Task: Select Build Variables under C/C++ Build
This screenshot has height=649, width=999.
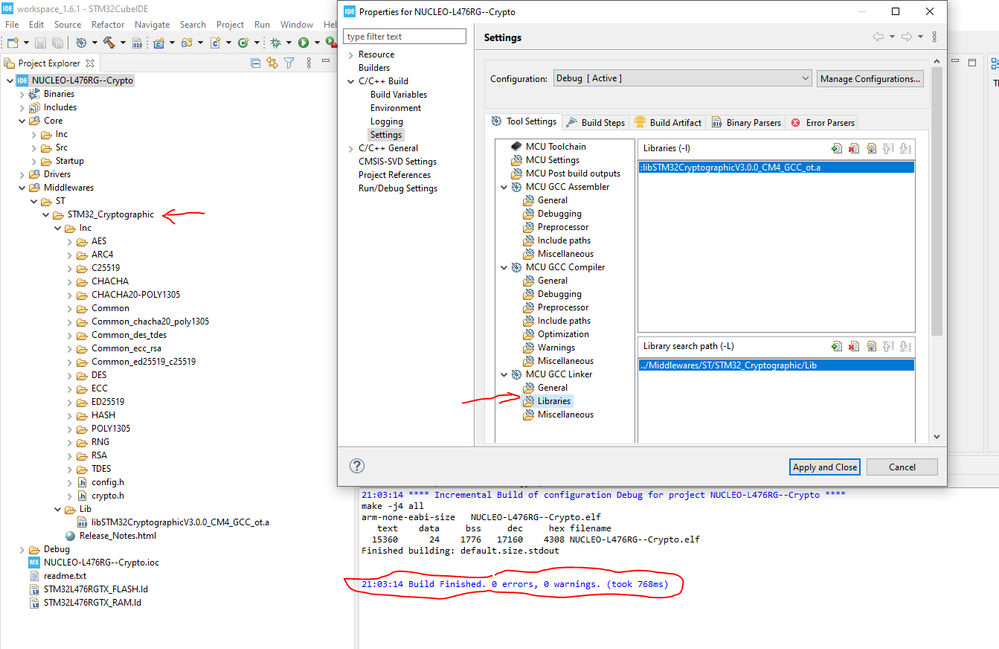Action: point(398,95)
